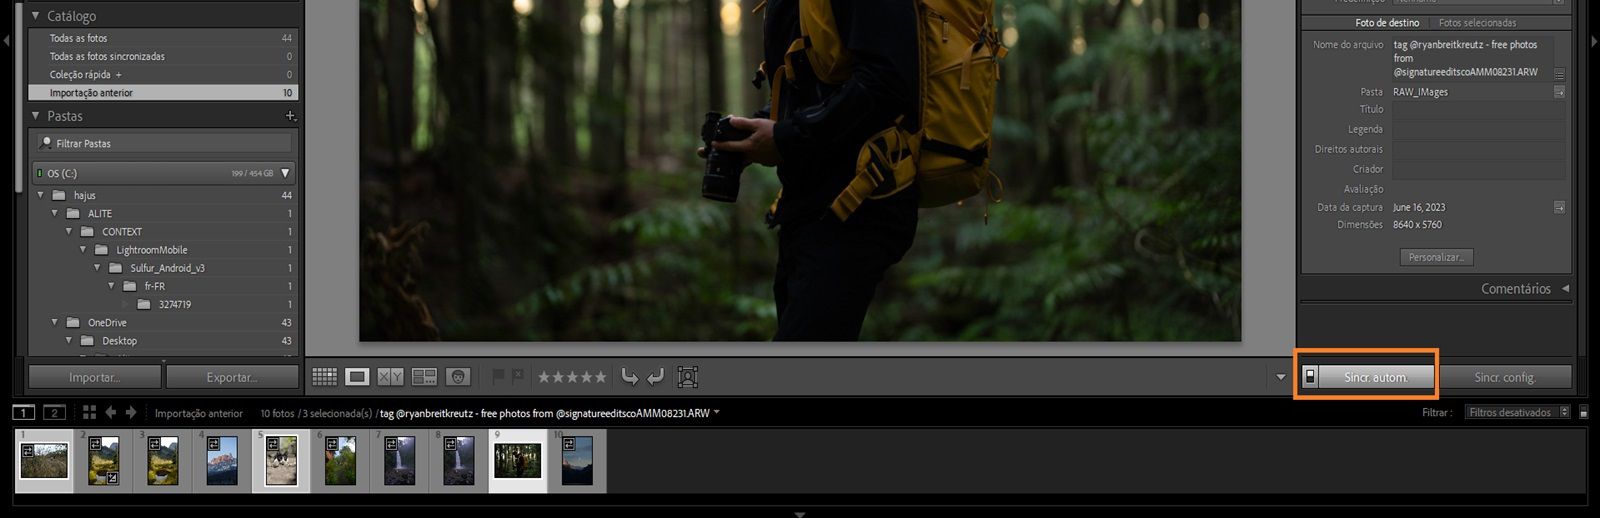The height and width of the screenshot is (518, 1600).
Task: Go back to previous source arrow
Action: coord(110,412)
